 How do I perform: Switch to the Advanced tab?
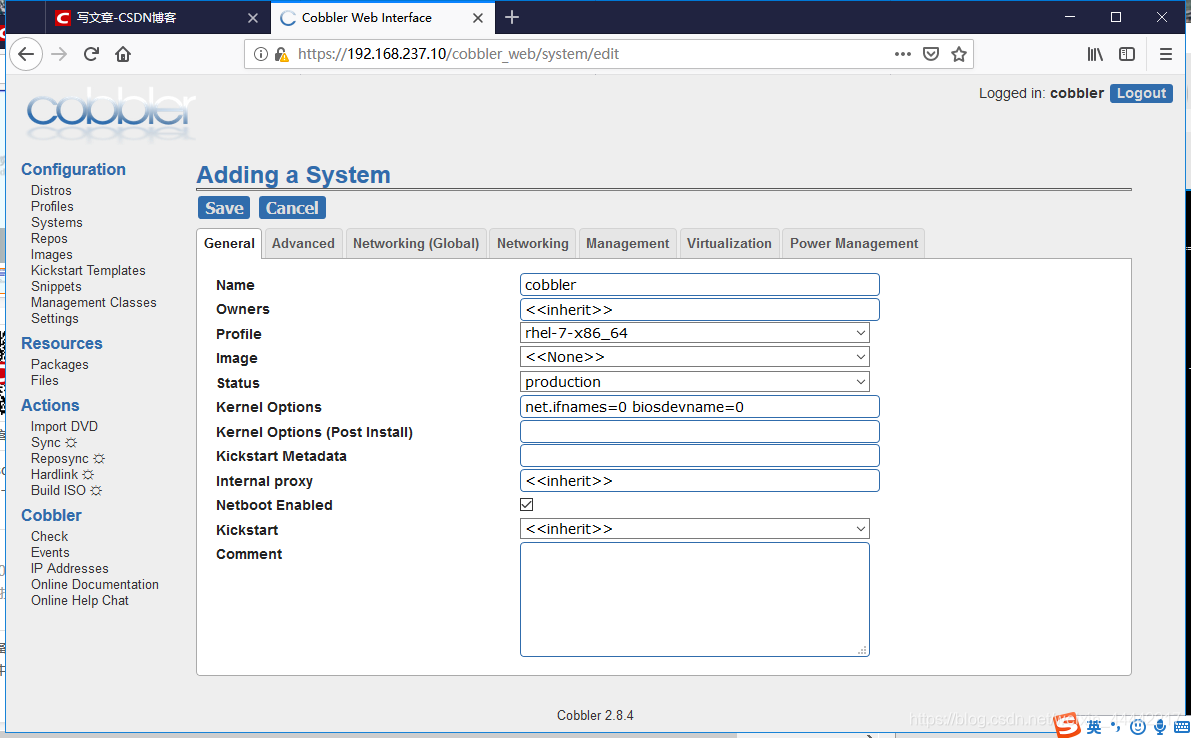pos(303,243)
